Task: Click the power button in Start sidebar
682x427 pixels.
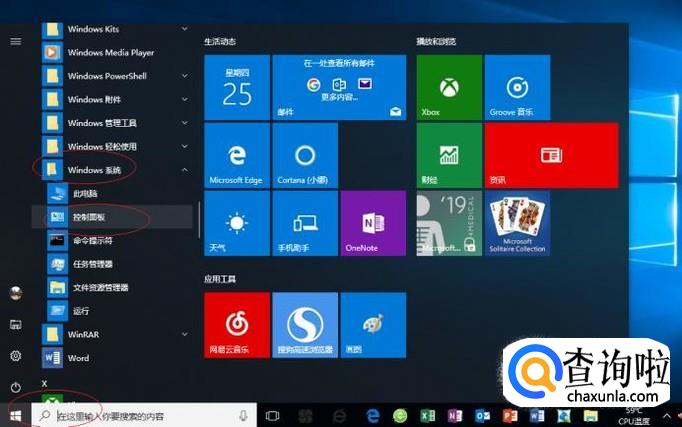Action: tap(15, 387)
